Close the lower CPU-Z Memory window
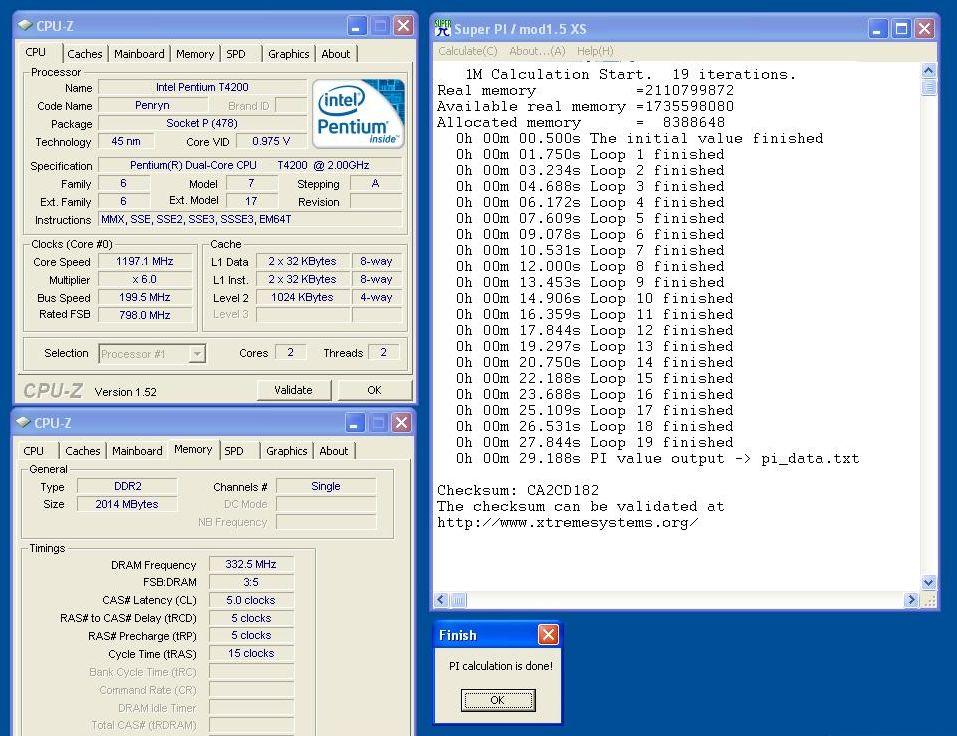This screenshot has width=957, height=736. 401,422
